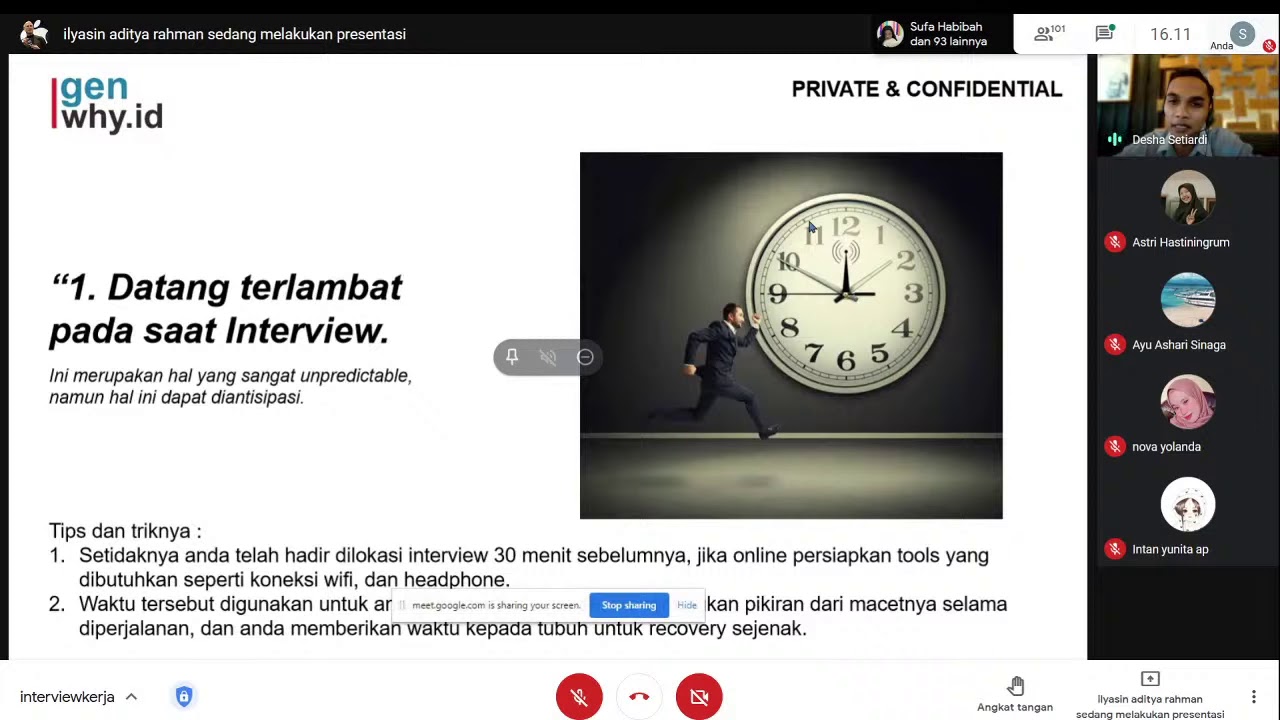Click your own avatar labeled Anda
Viewport: 1280px width, 720px height.
pos(1242,34)
